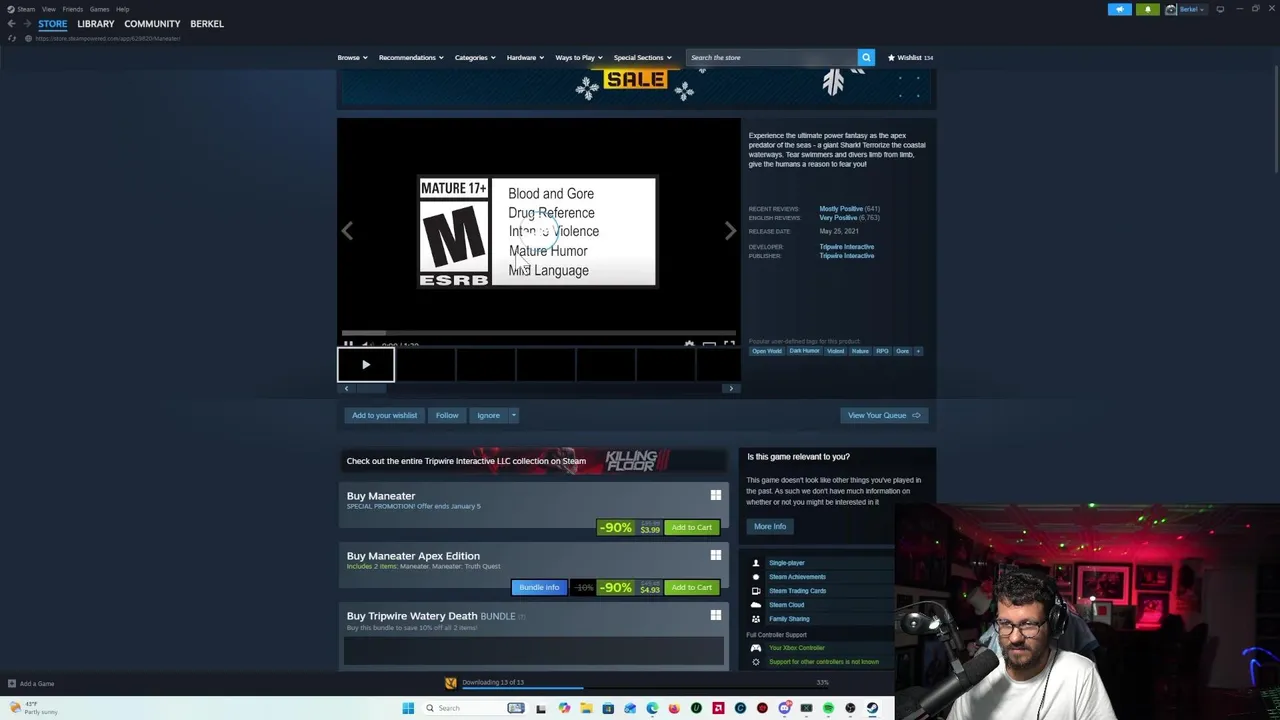Open the Games menu
The height and width of the screenshot is (720, 1280).
click(x=99, y=9)
